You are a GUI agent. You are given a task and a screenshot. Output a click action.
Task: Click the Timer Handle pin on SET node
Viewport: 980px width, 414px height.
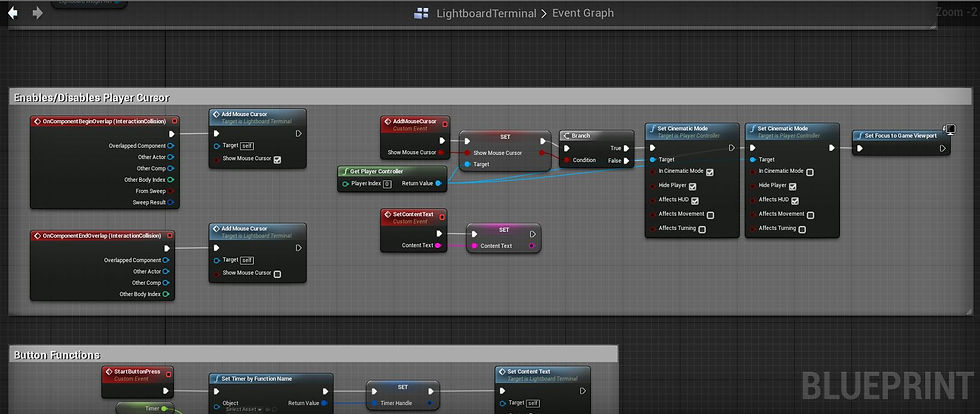coord(374,403)
